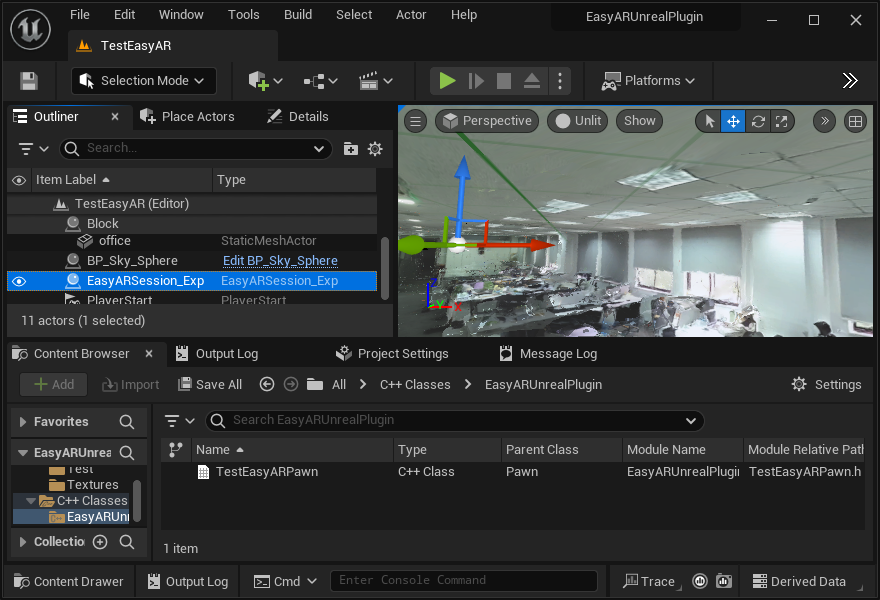Image resolution: width=880 pixels, height=600 pixels.
Task: Select the rotate transform tool in viewport
Action: (758, 121)
